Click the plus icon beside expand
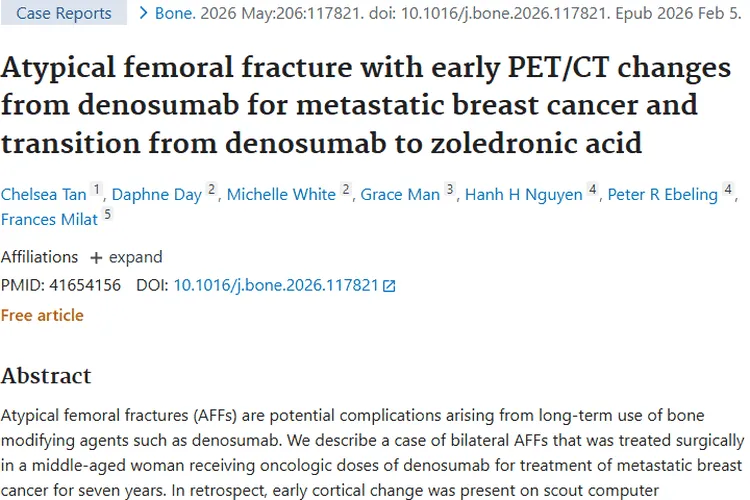This screenshot has width=750, height=500. pyautogui.click(x=96, y=258)
